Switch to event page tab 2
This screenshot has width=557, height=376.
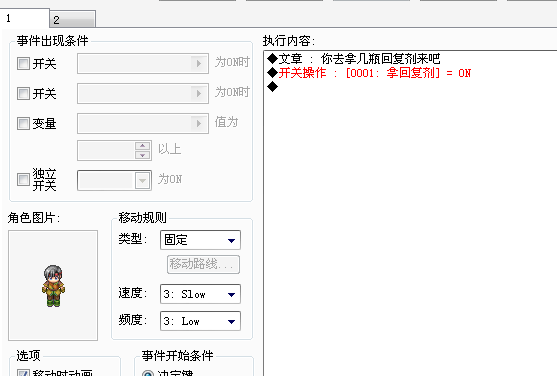(x=73, y=19)
